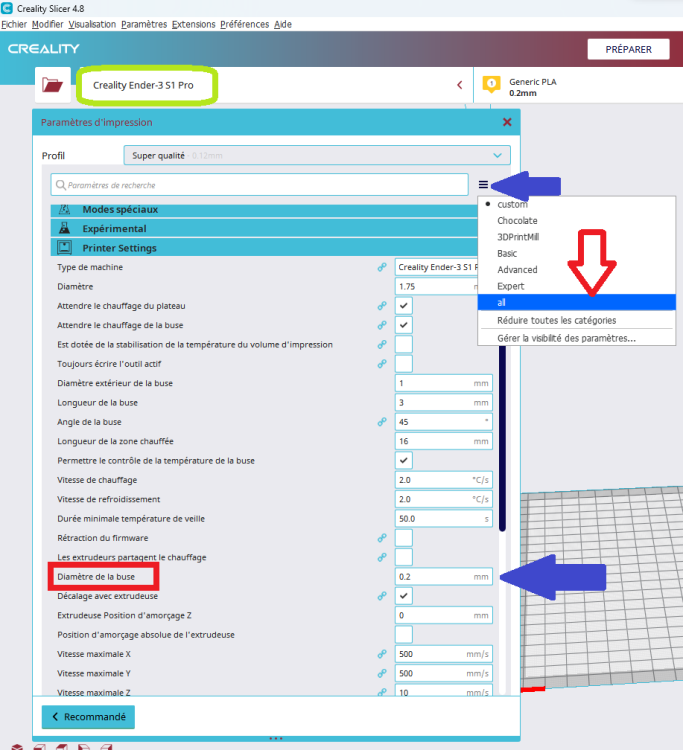The width and height of the screenshot is (683, 750).
Task: Open the Profil Super qualité dropdown
Action: [317, 155]
